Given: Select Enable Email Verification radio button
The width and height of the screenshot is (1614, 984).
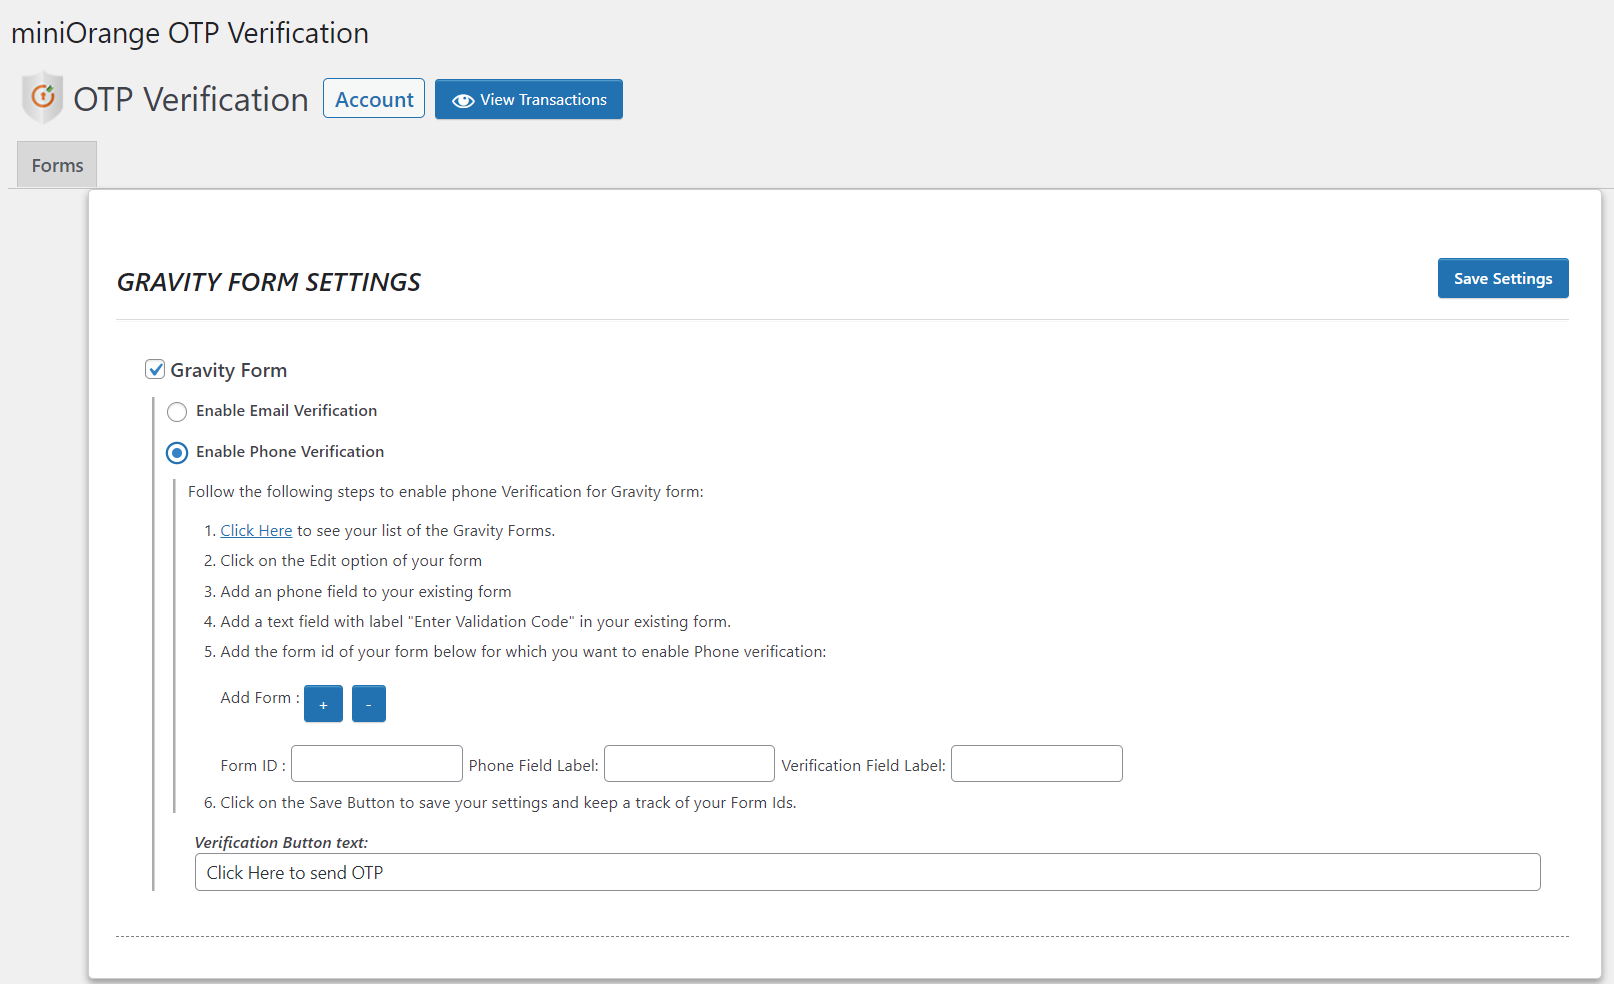Looking at the screenshot, I should pos(177,412).
